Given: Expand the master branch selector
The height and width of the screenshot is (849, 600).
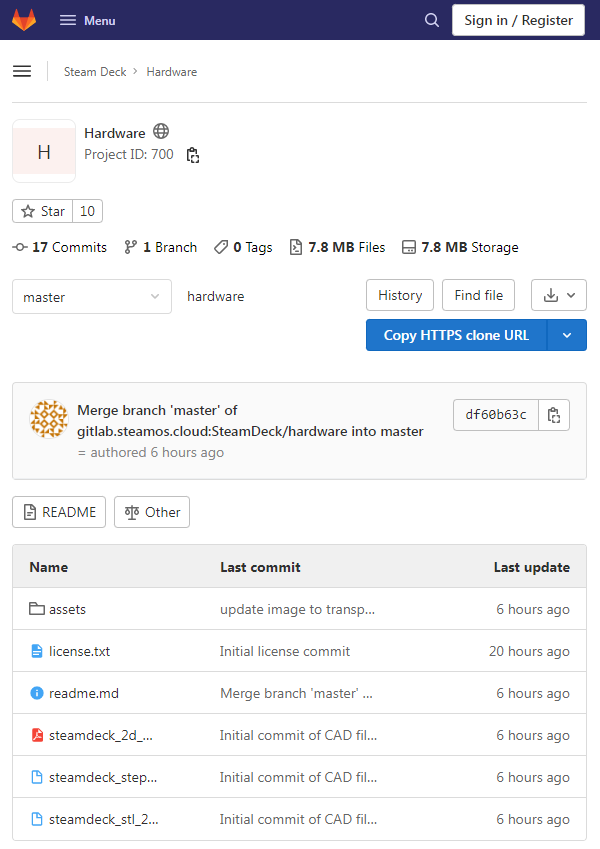Looking at the screenshot, I should (92, 296).
